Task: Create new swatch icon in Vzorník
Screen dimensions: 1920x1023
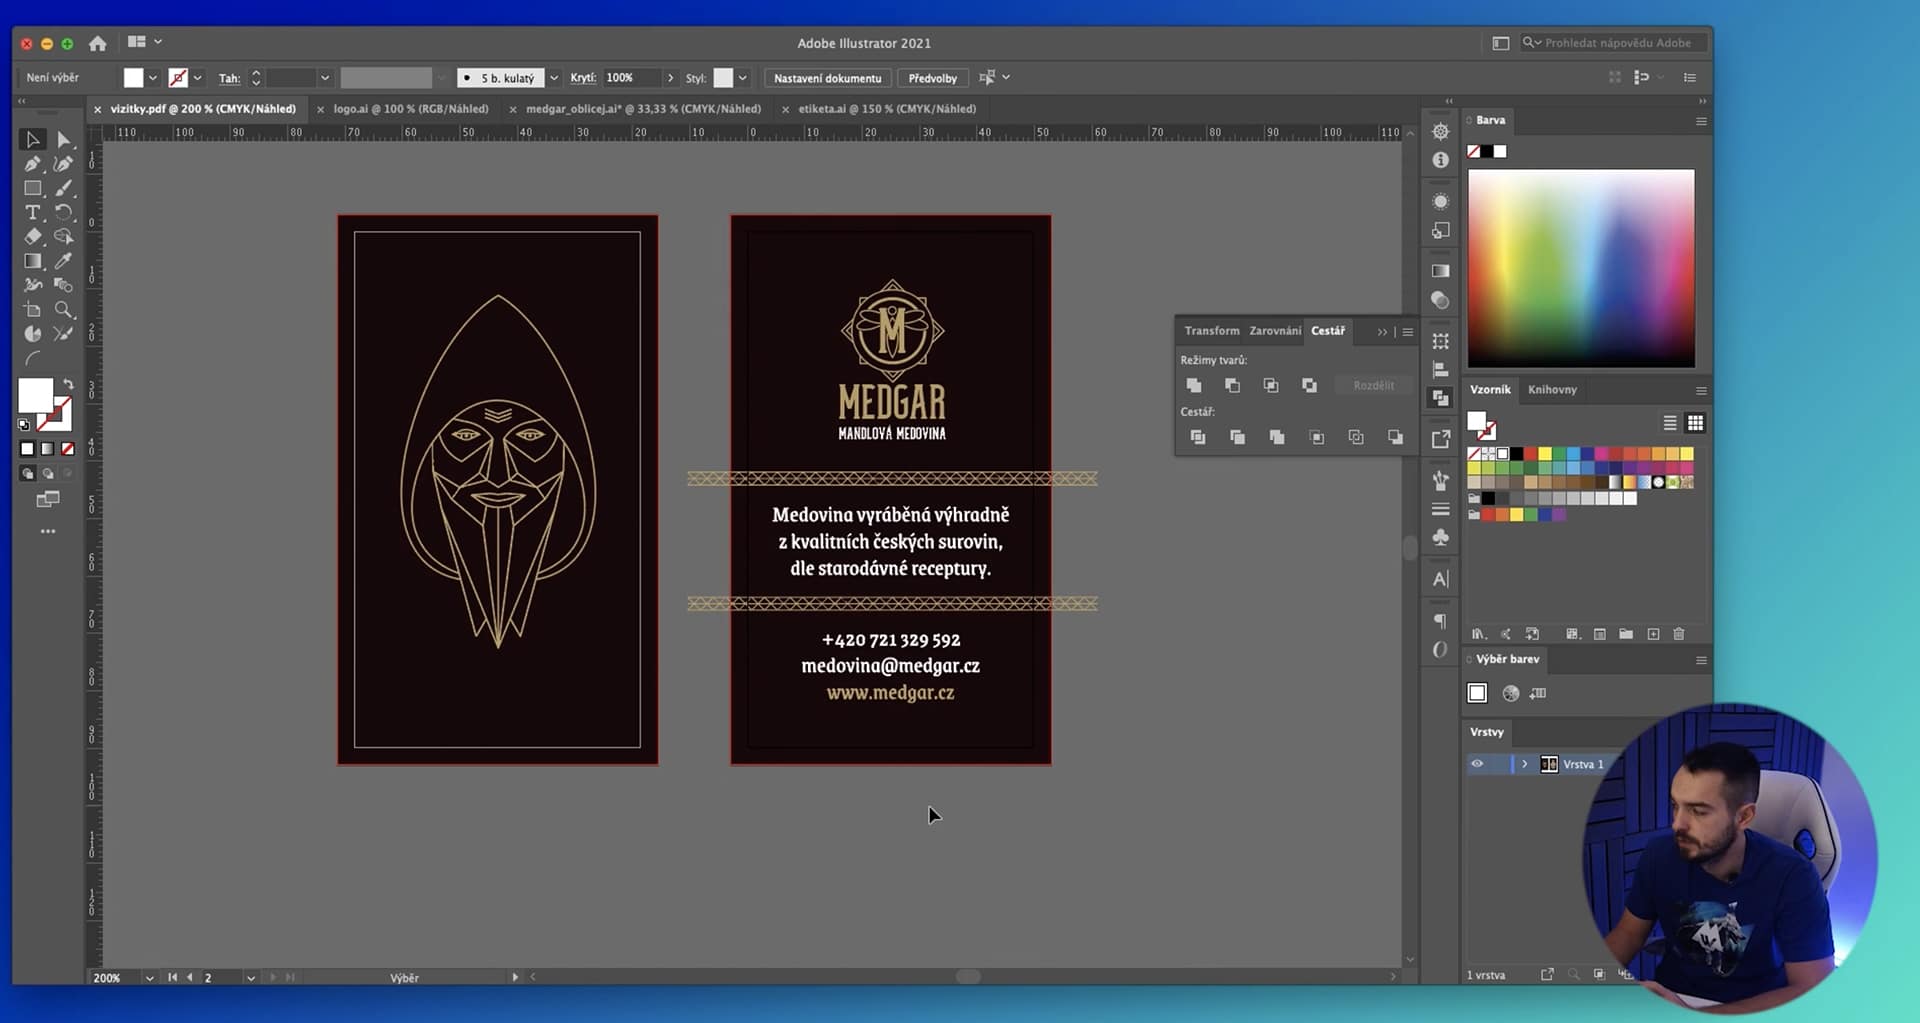Action: pyautogui.click(x=1653, y=634)
